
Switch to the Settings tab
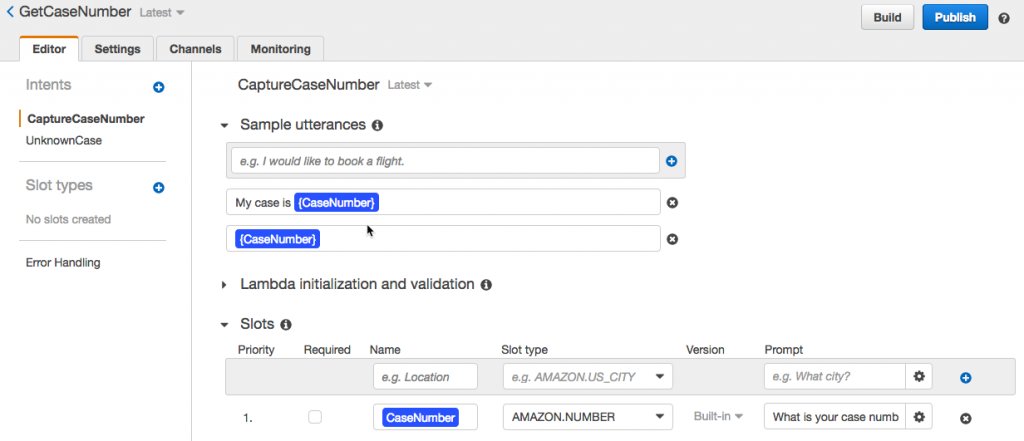coord(117,49)
